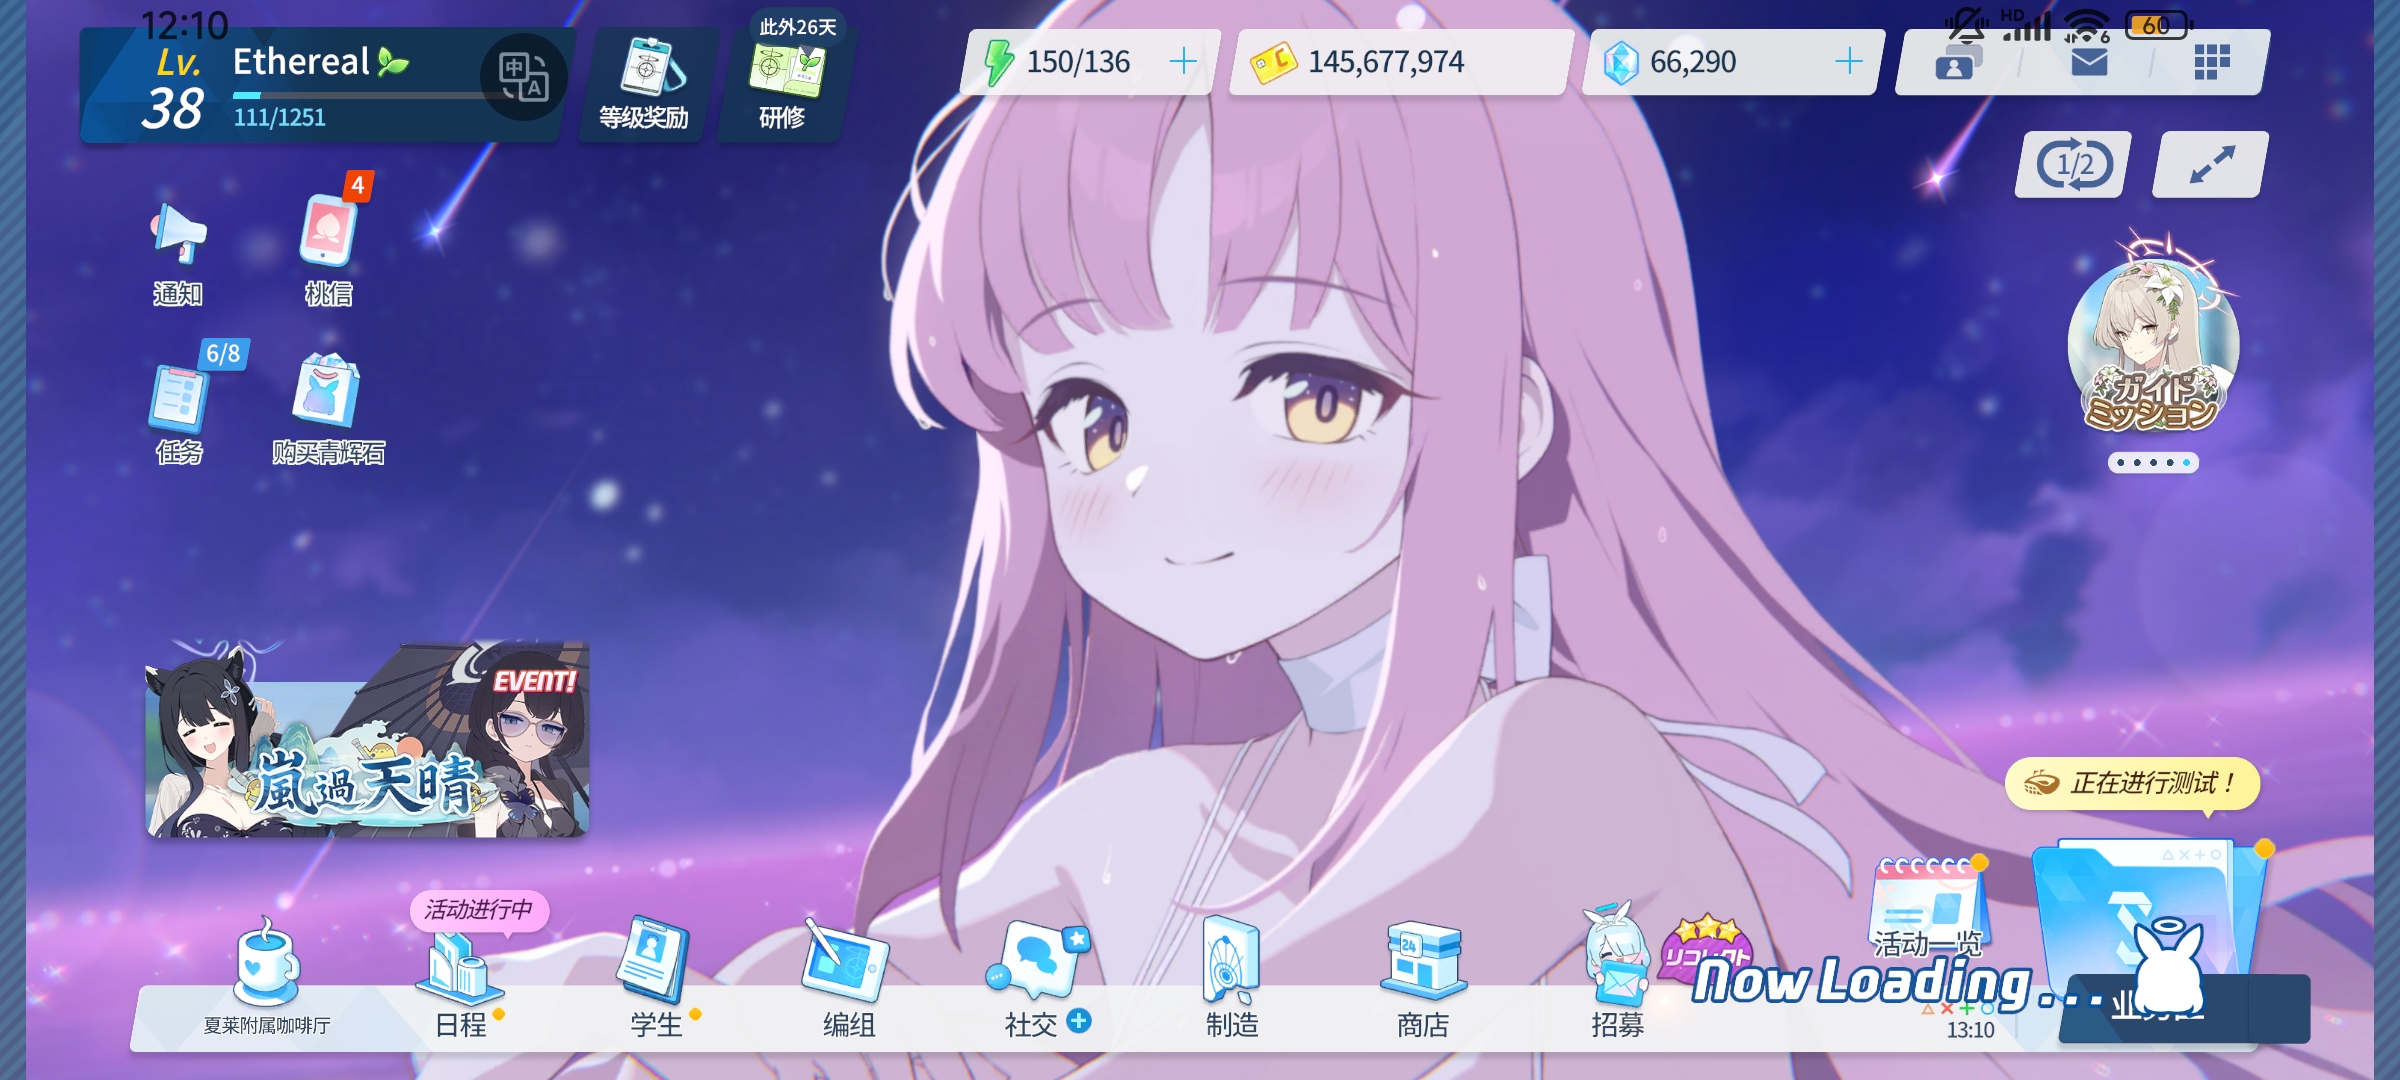Open the grid menu icon
Screen dimensions: 2400x1080
[x=2211, y=62]
